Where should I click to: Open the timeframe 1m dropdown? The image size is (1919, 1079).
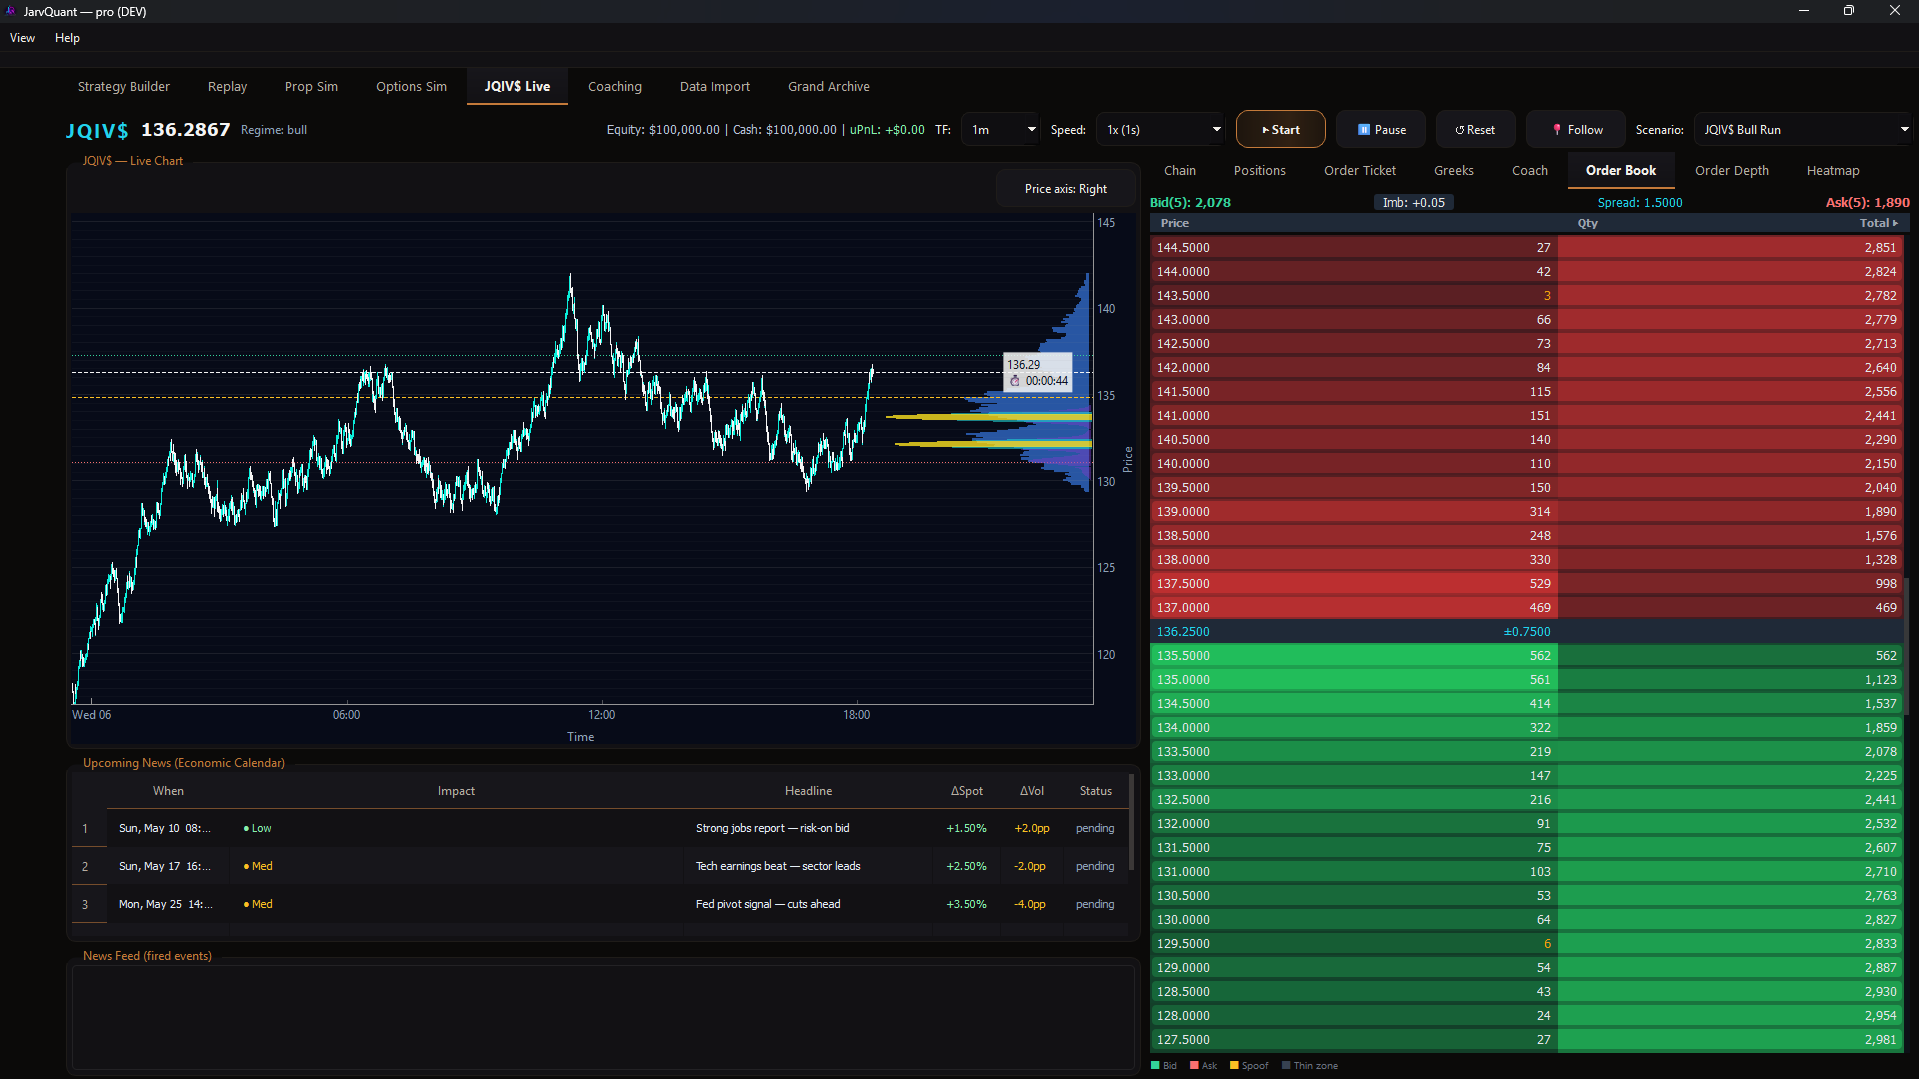tap(1001, 130)
